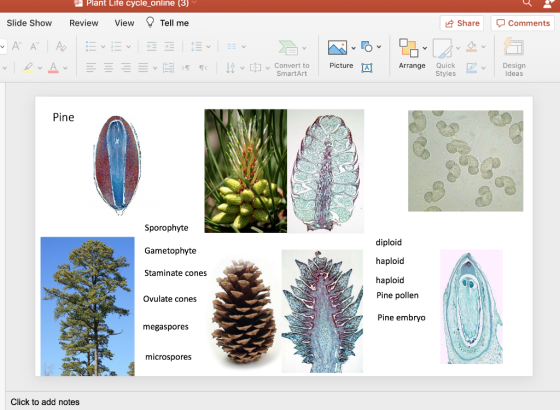Screen dimensions: 560x410
Task: Click the red font color A icon
Action: 53,68
